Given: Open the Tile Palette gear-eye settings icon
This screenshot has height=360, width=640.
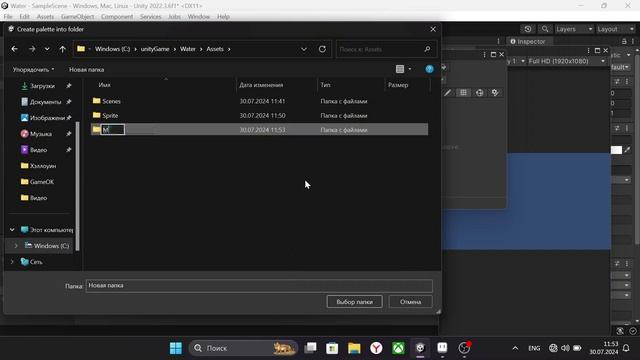Looking at the screenshot, I should click(x=495, y=93).
